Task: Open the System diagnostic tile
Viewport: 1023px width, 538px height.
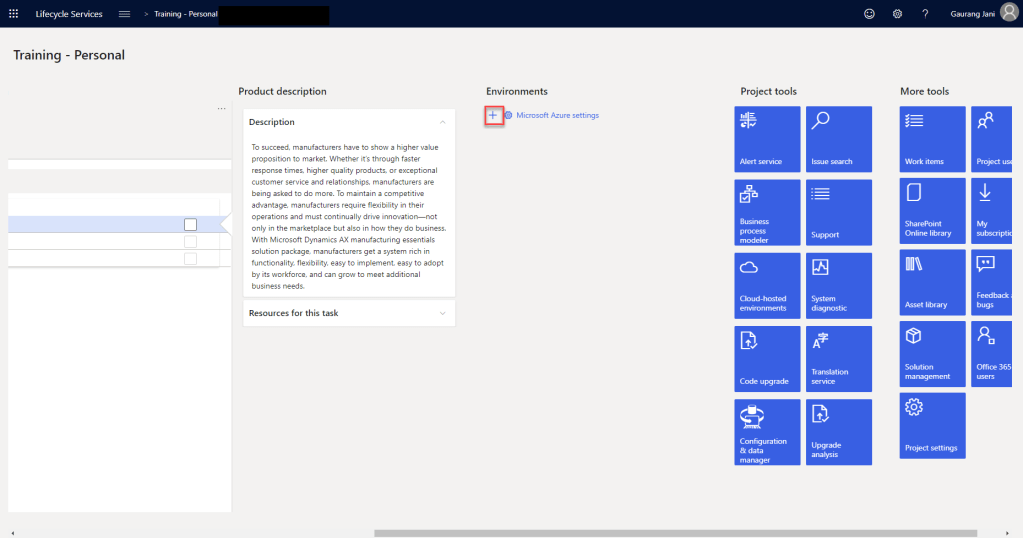Action: (x=839, y=285)
